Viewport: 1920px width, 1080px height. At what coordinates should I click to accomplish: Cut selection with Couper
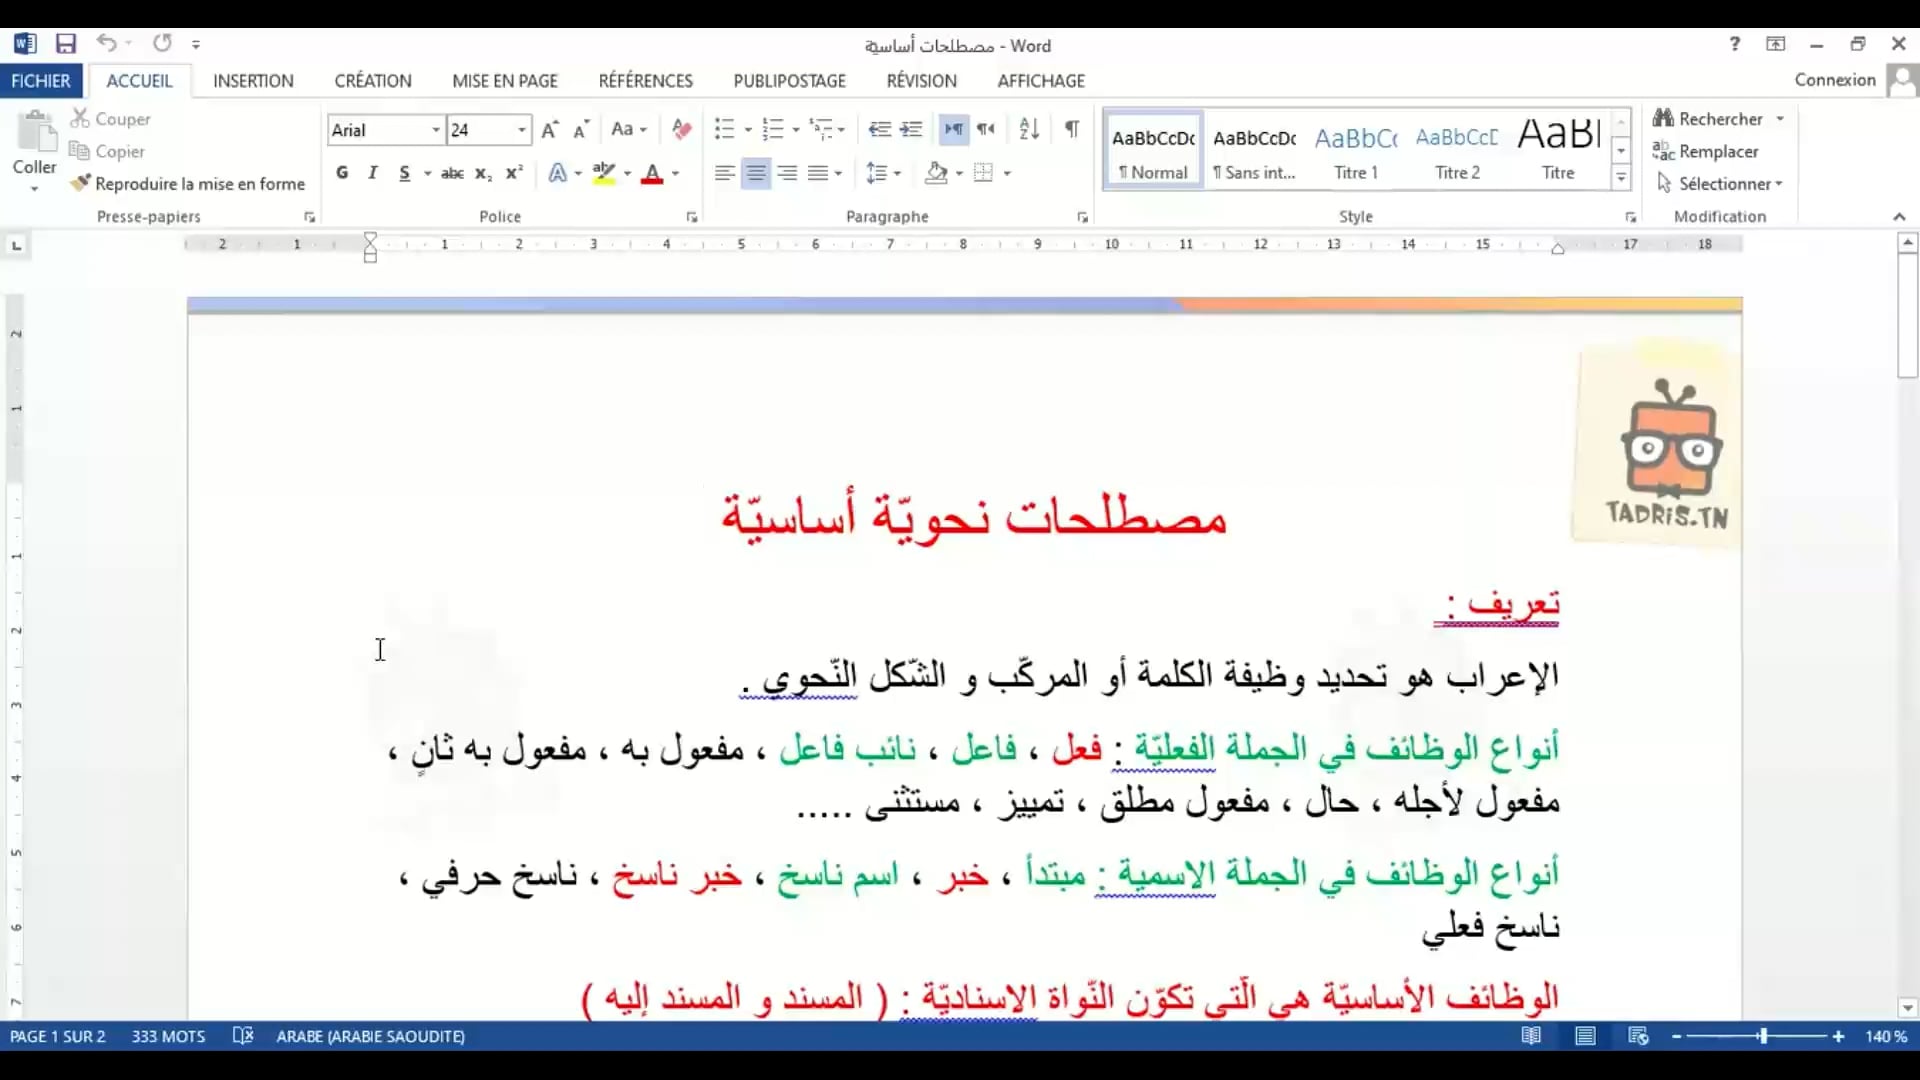coord(110,119)
